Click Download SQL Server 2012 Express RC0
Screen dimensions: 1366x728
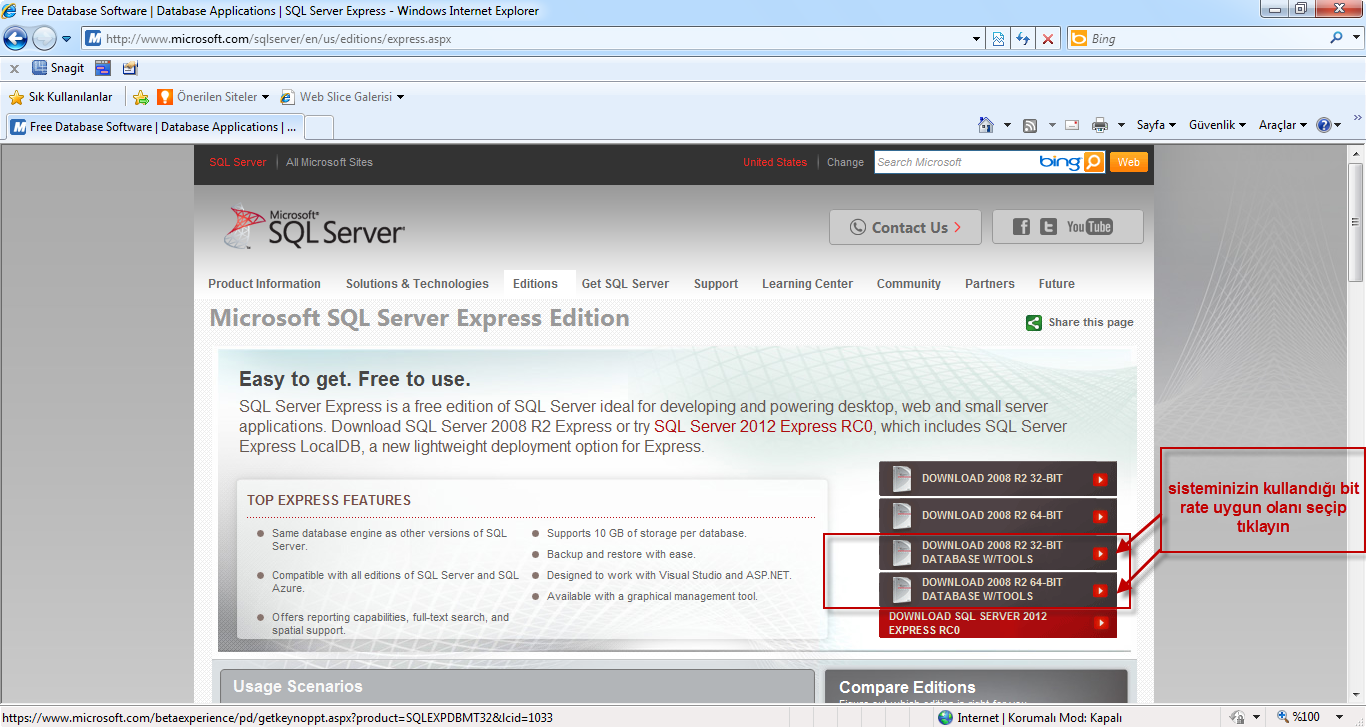point(998,623)
